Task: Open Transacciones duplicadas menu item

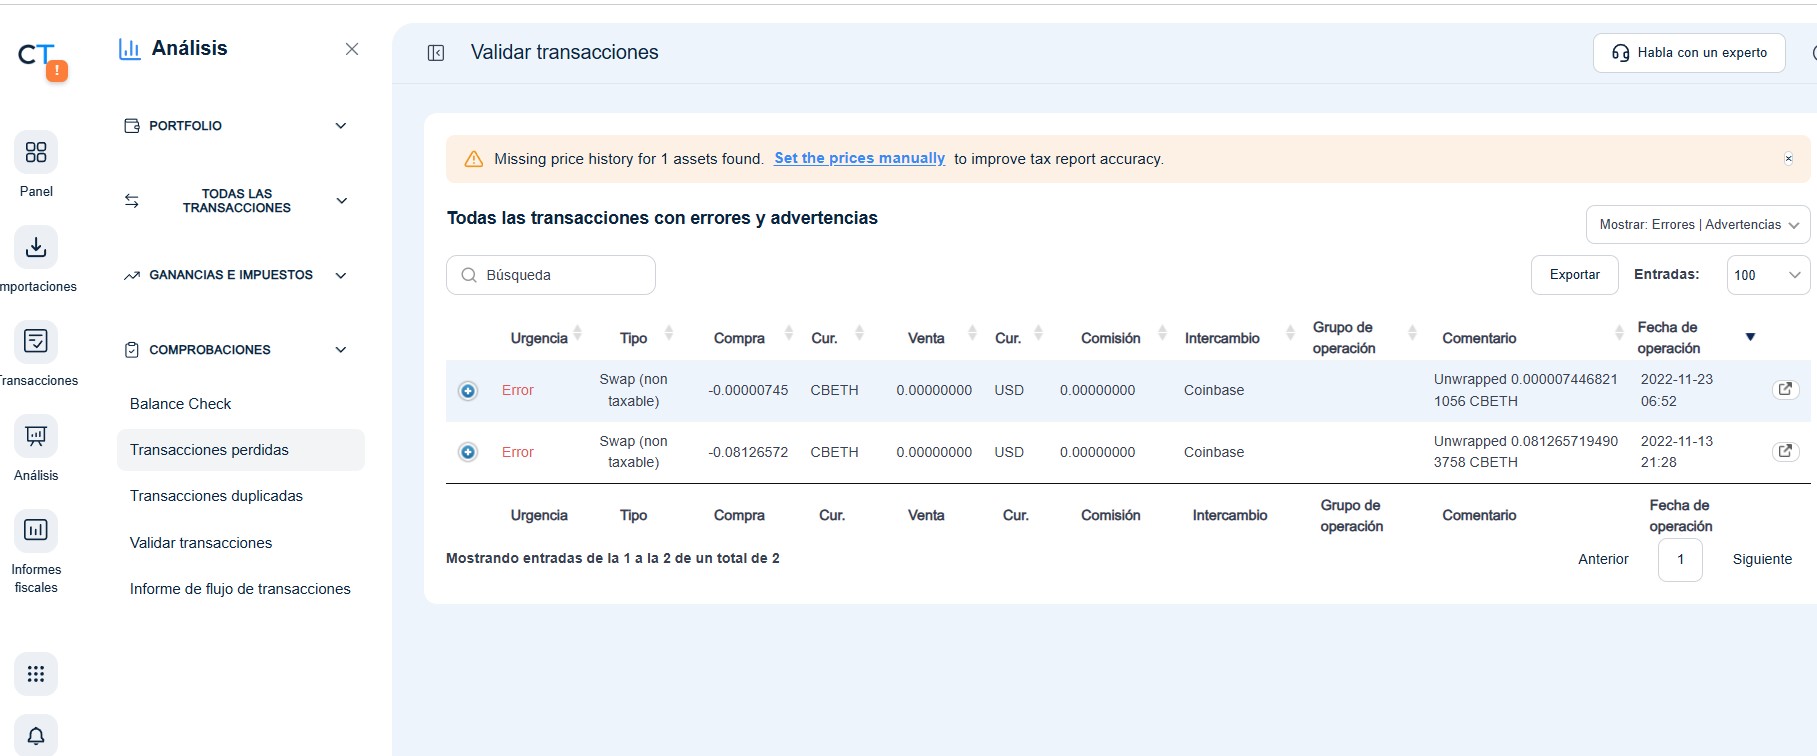Action: (216, 496)
